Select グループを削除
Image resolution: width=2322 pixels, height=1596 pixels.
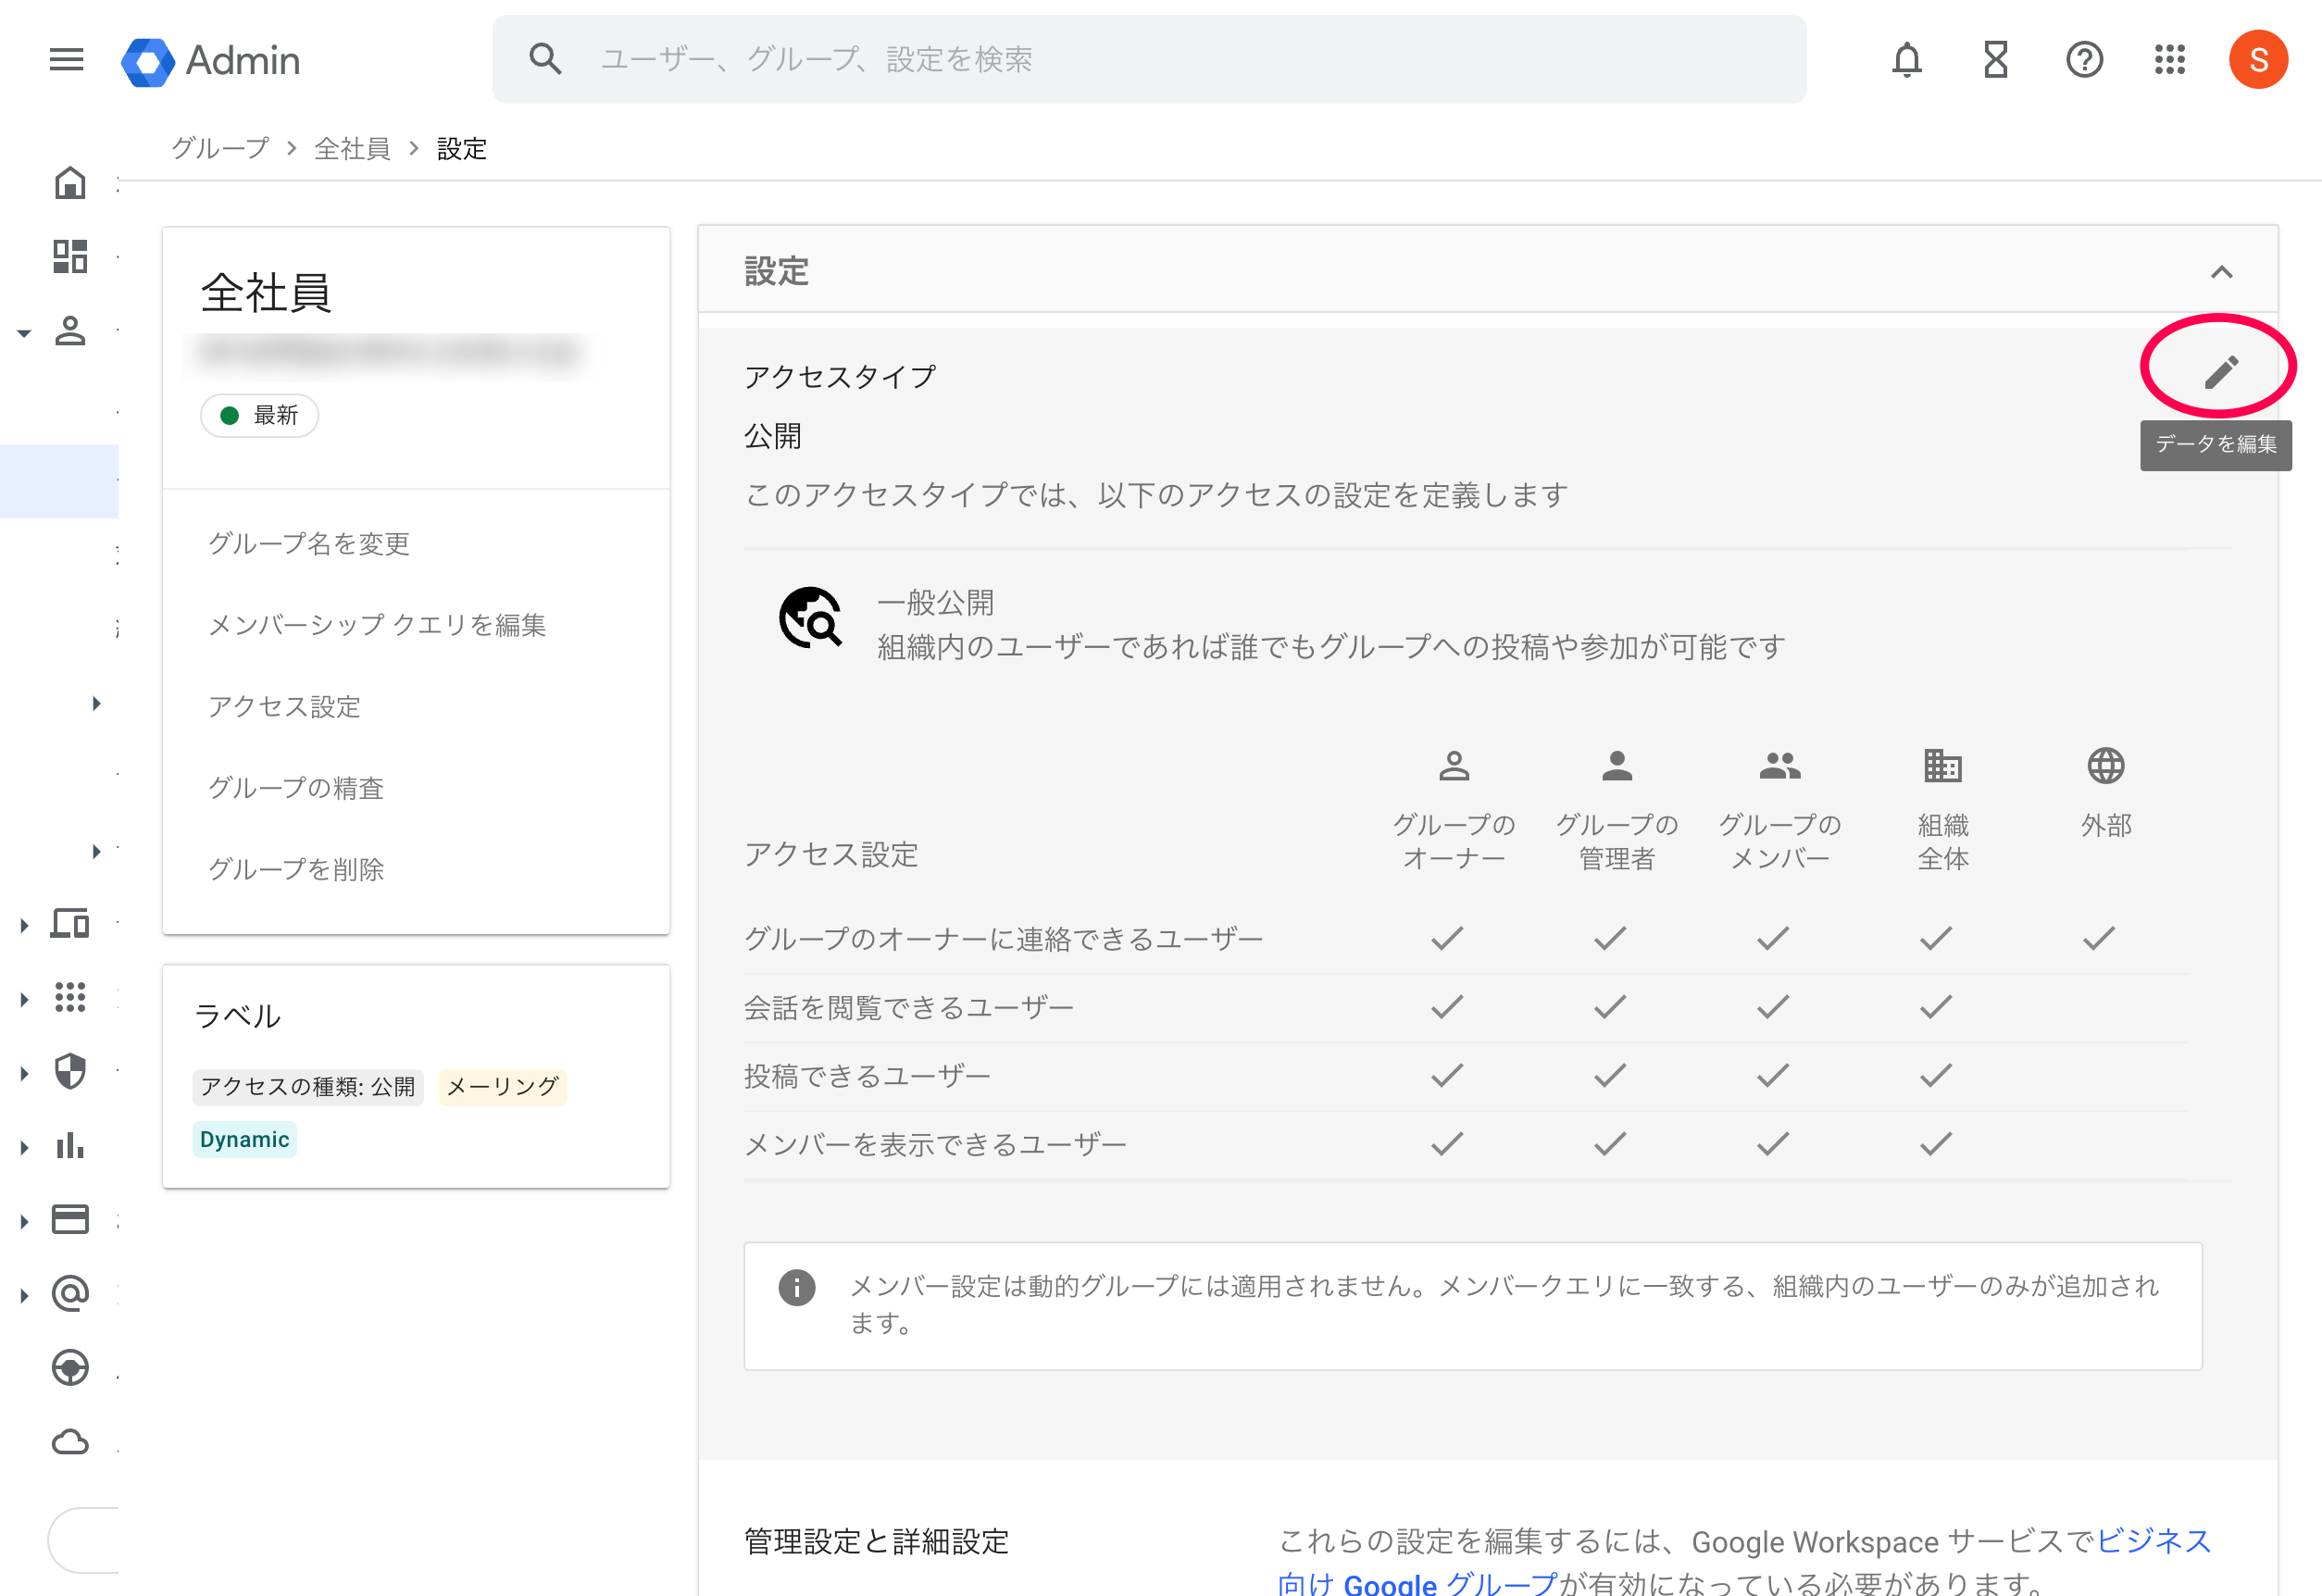[x=296, y=869]
